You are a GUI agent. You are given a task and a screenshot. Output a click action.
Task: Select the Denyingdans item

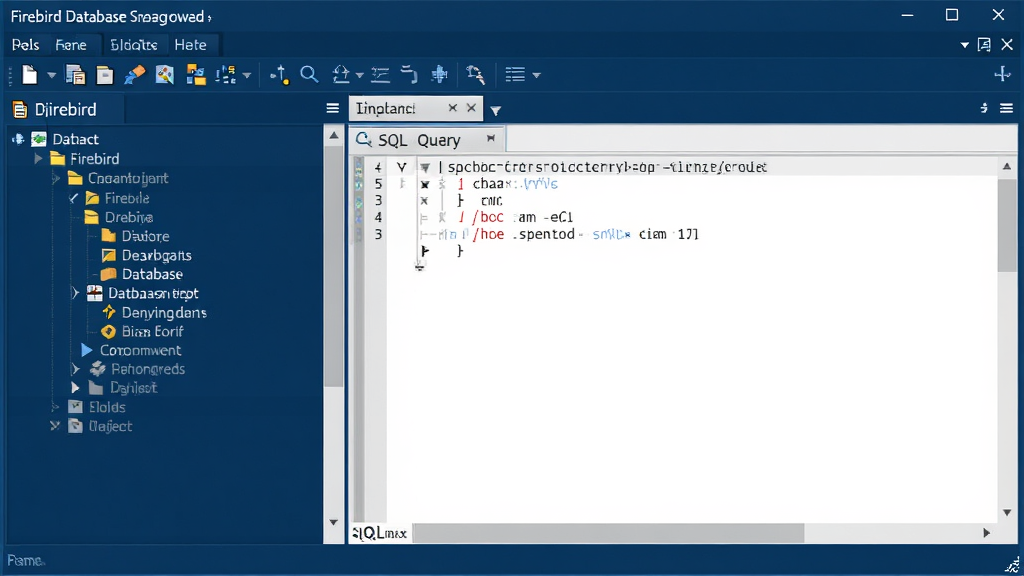pos(164,313)
